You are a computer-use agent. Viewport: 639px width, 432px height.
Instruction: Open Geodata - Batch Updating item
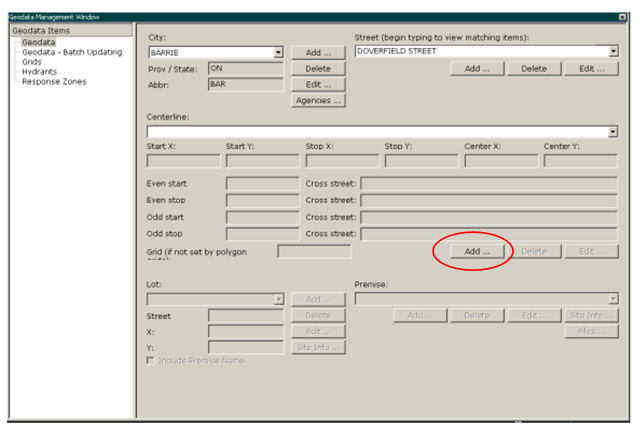click(72, 52)
